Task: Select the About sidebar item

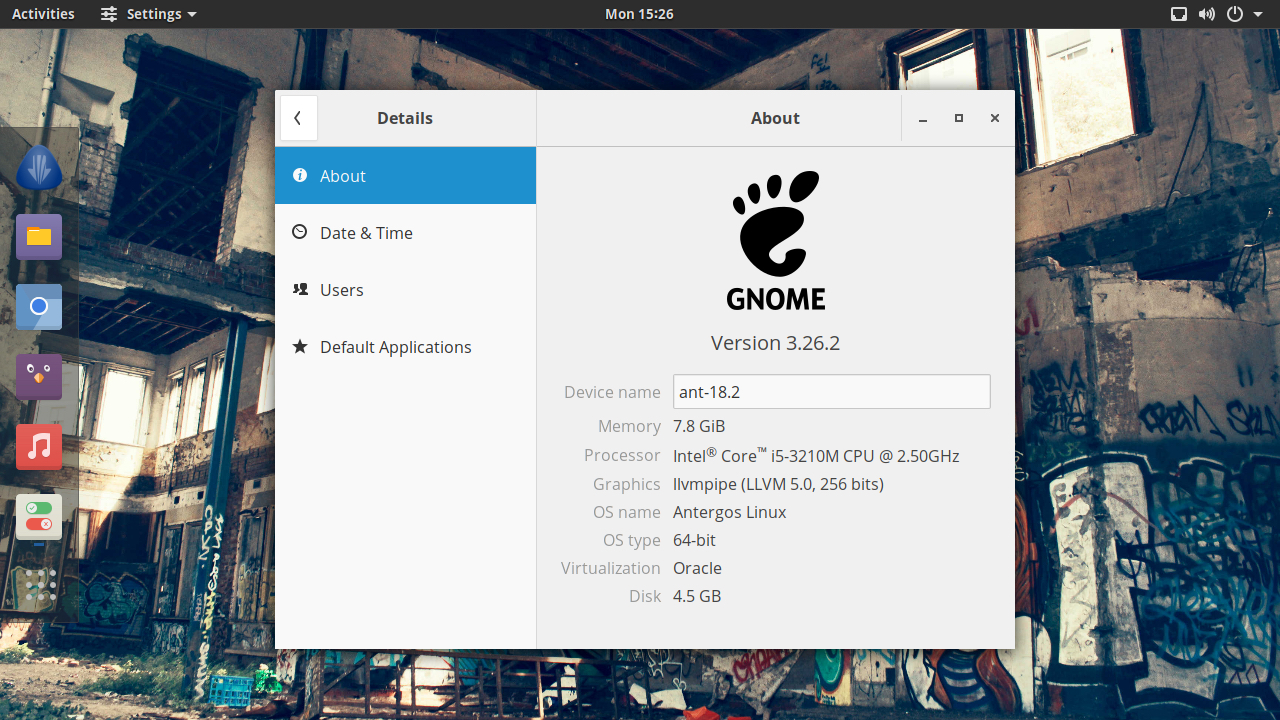Action: click(405, 176)
